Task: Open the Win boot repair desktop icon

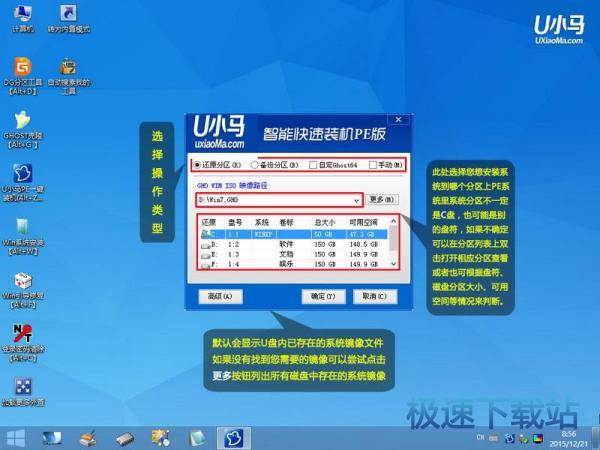Action: [23, 290]
